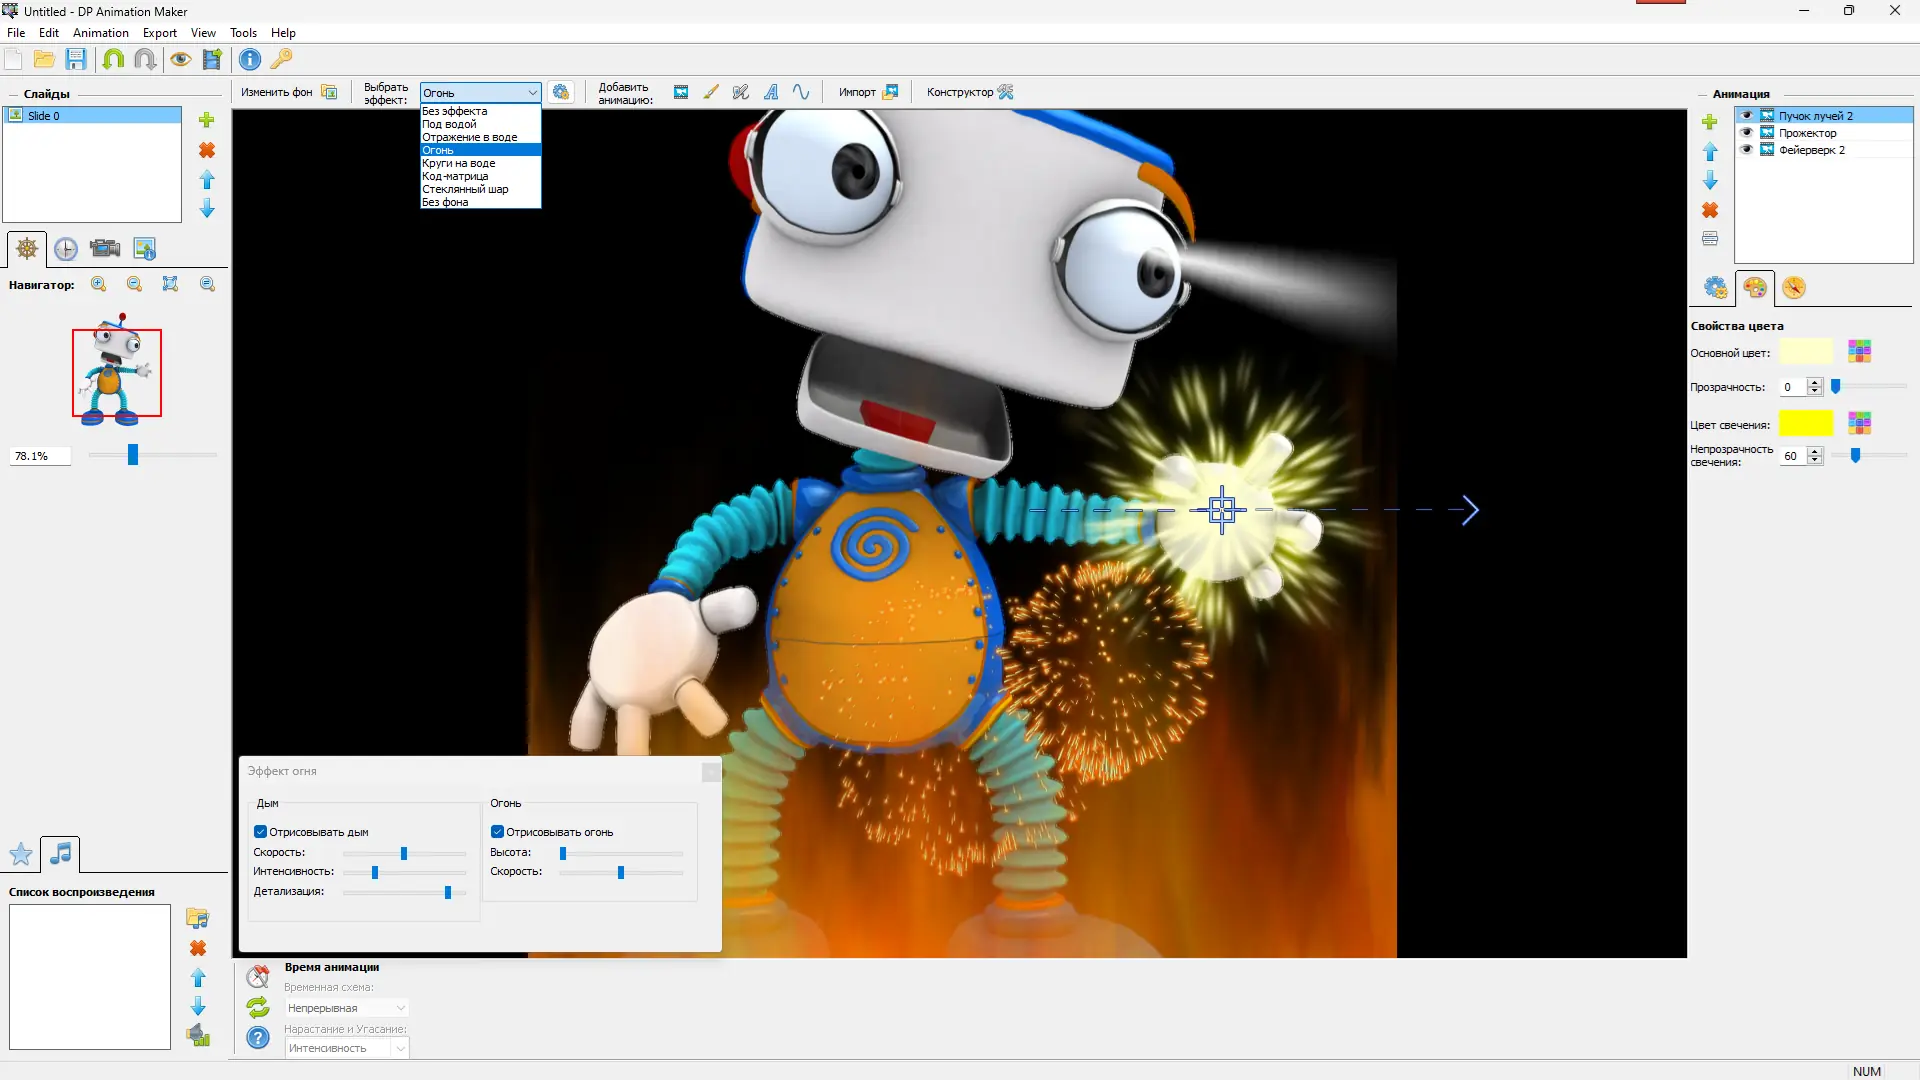Open the music playlist tab icon
1920x1080 pixels.
click(61, 854)
